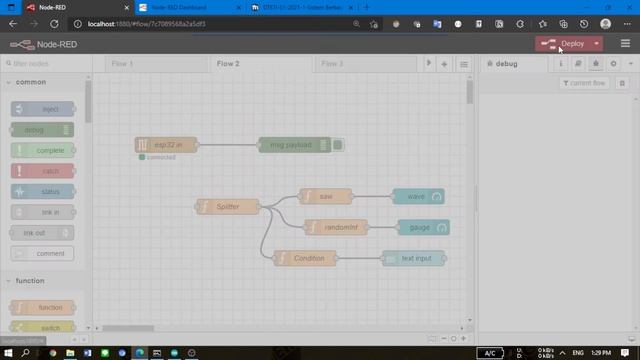
Task: Add this page to favorites star icon
Action: tap(373, 24)
